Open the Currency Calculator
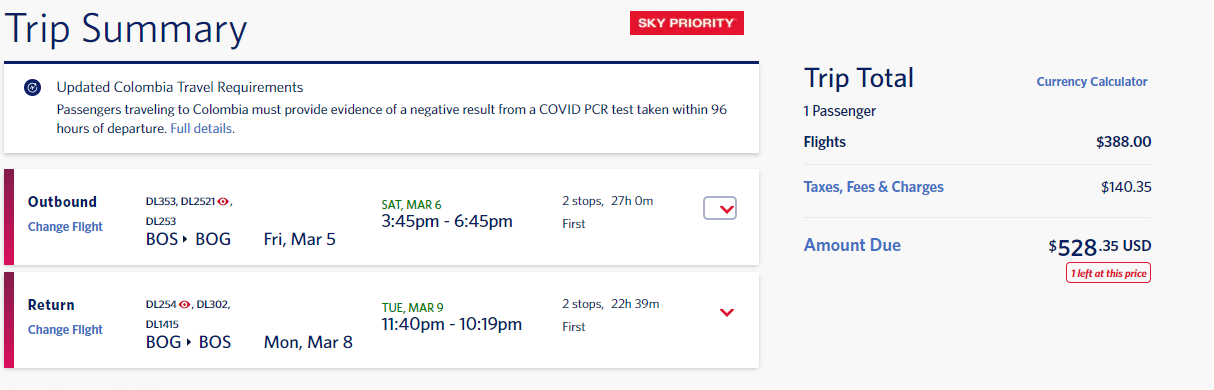This screenshot has width=1214, height=390. click(x=1092, y=82)
